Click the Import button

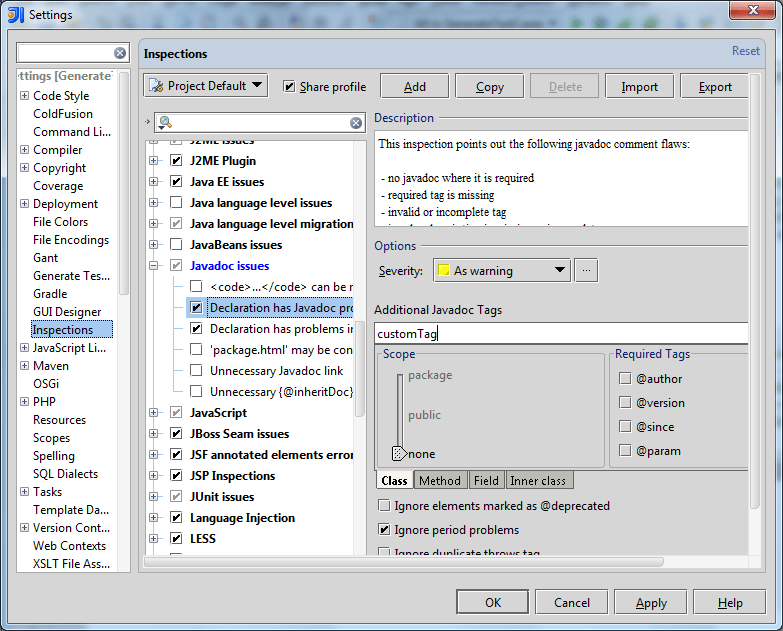pyautogui.click(x=639, y=86)
